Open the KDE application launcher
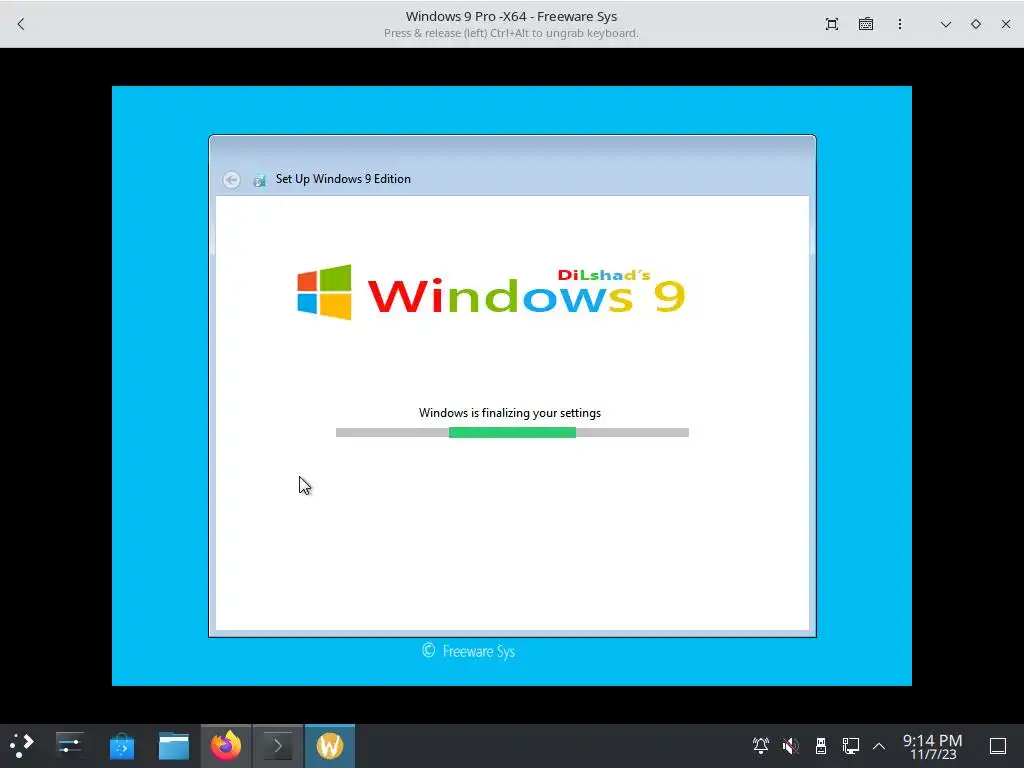The width and height of the screenshot is (1024, 768). tap(22, 746)
